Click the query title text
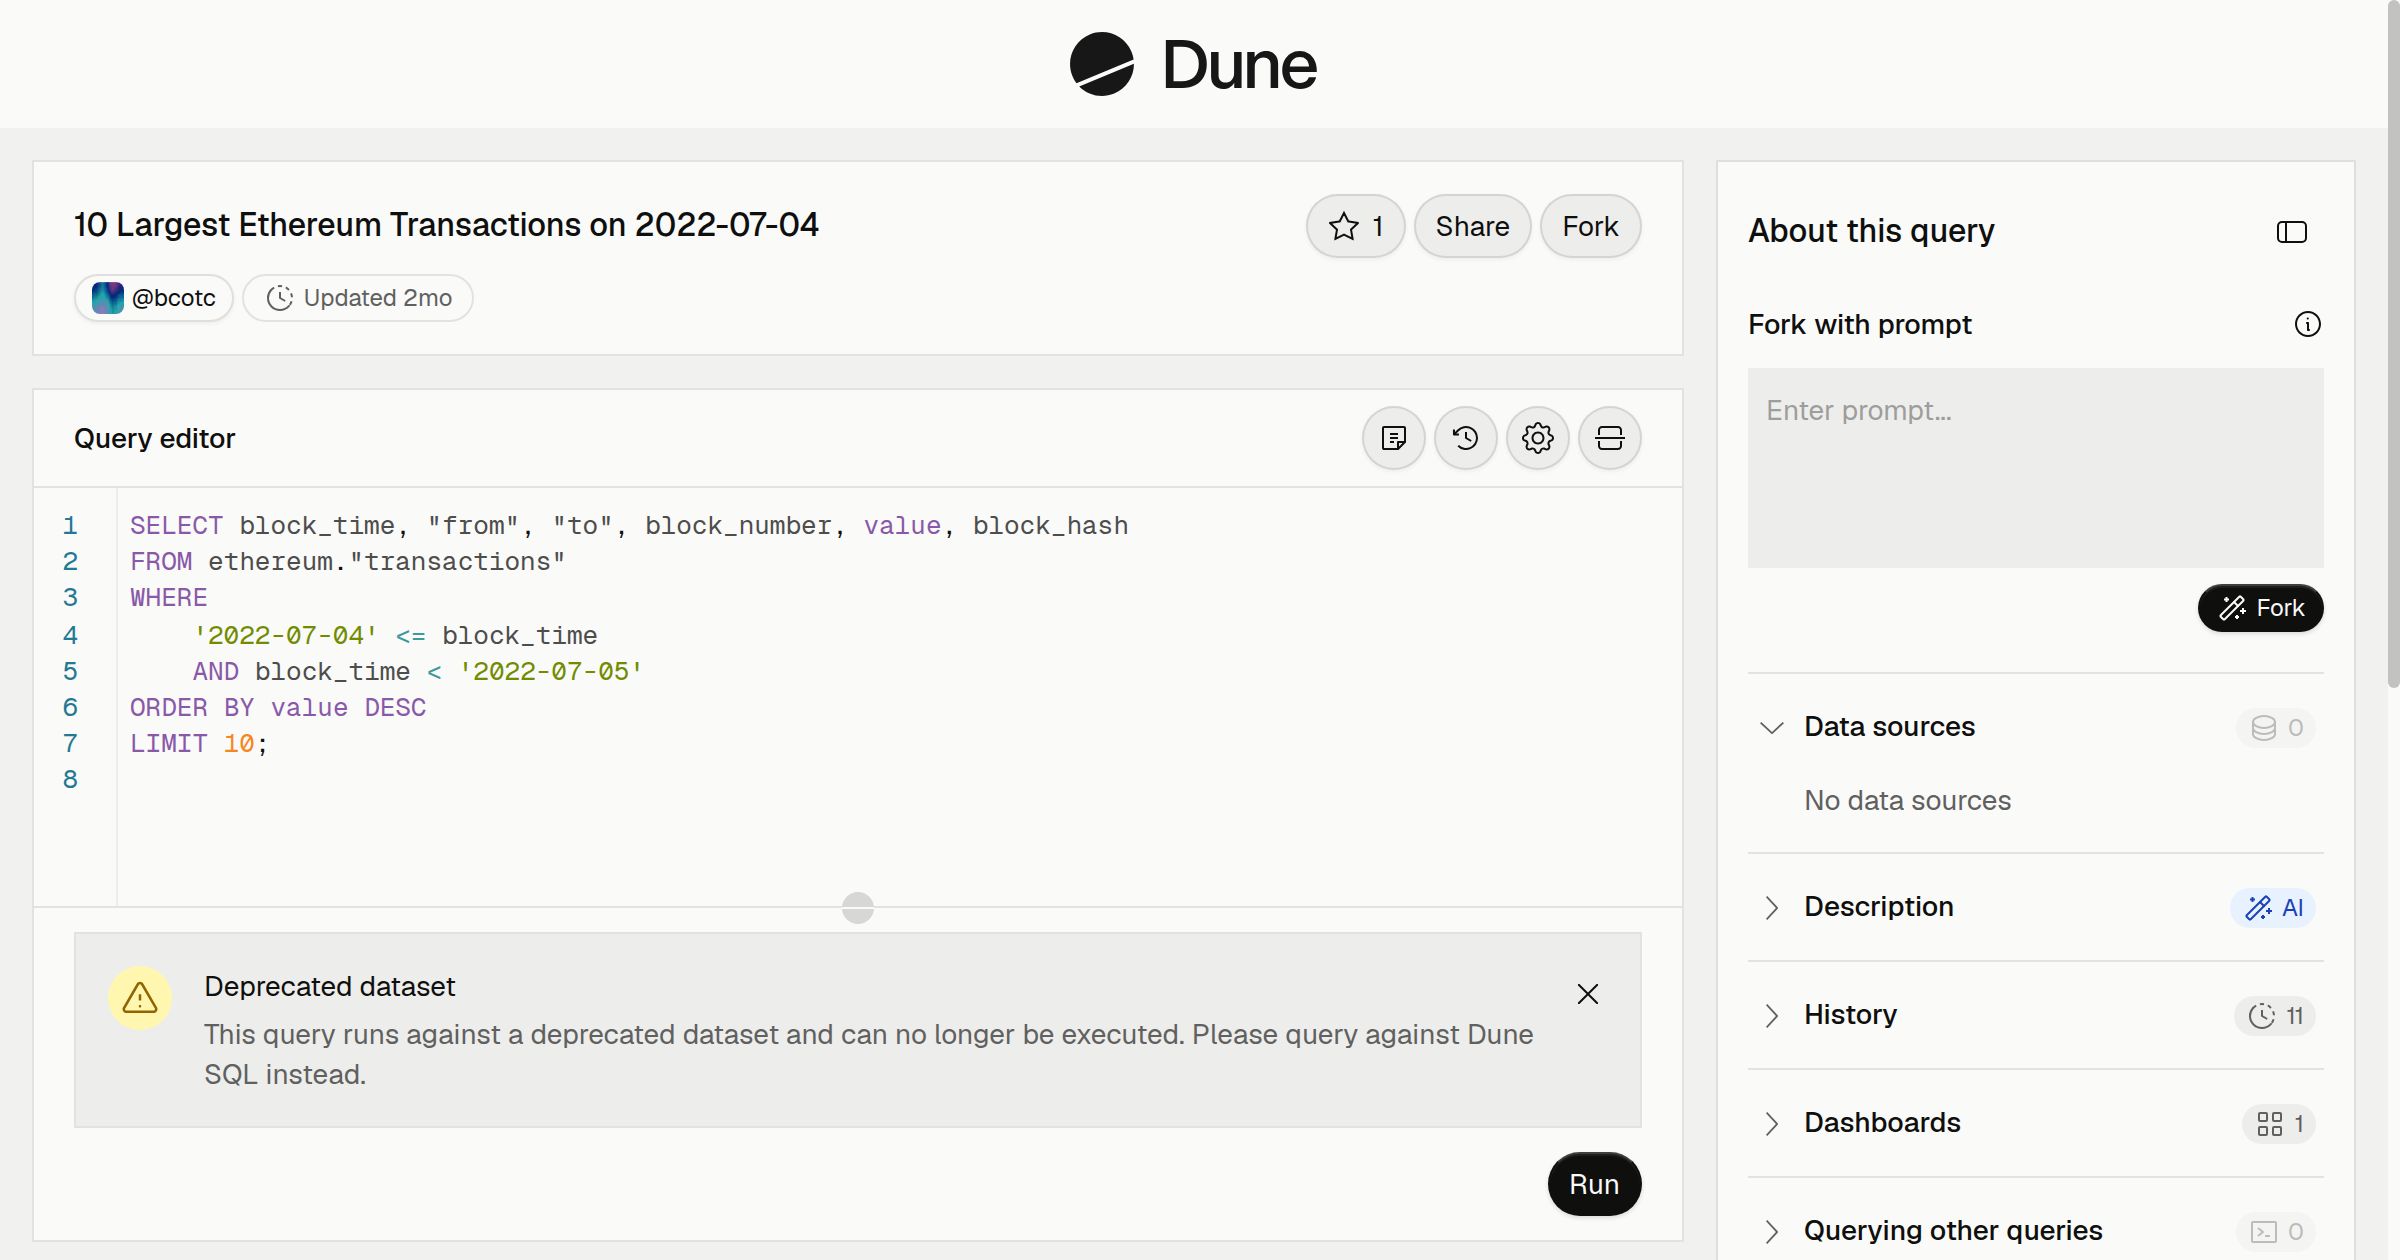Viewport: 2400px width, 1260px height. coord(446,224)
